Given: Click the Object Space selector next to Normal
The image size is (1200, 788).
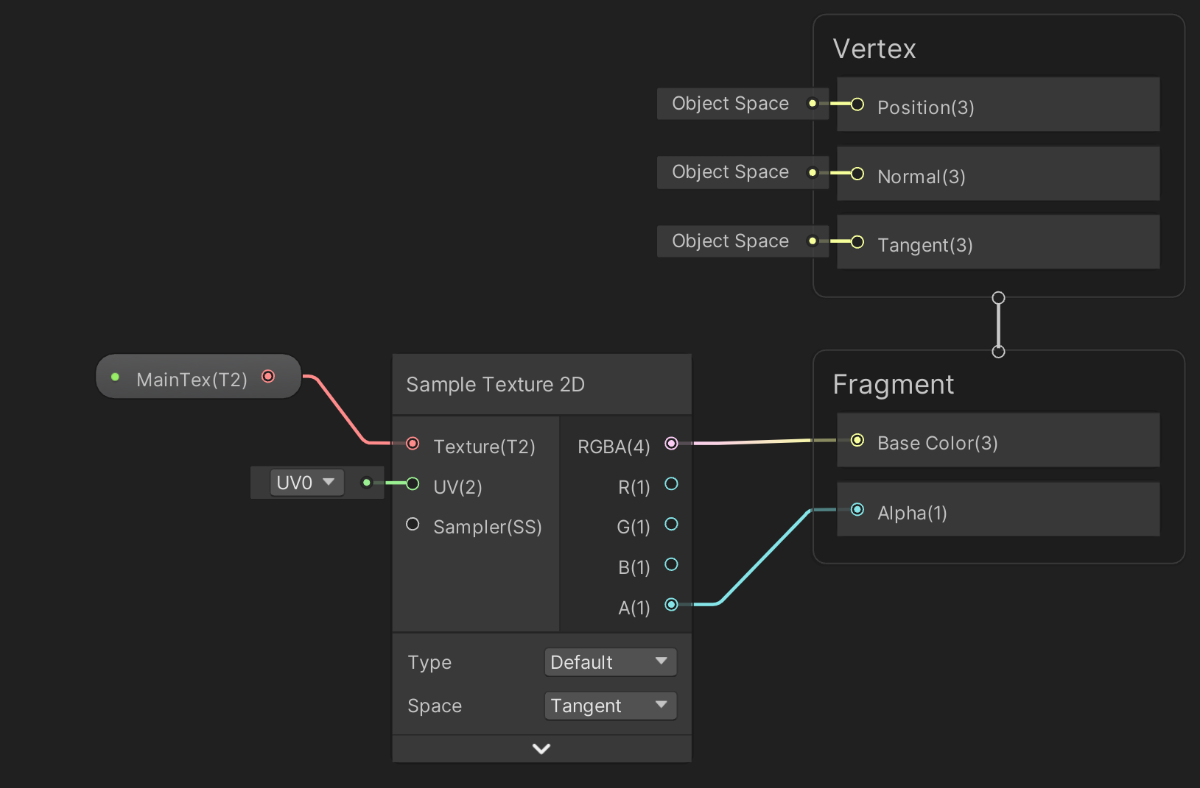Looking at the screenshot, I should [729, 171].
